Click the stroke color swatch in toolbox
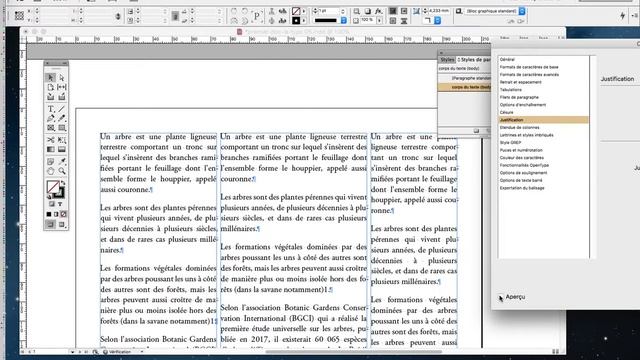Screen dimensions: 640x360 pos(60,193)
